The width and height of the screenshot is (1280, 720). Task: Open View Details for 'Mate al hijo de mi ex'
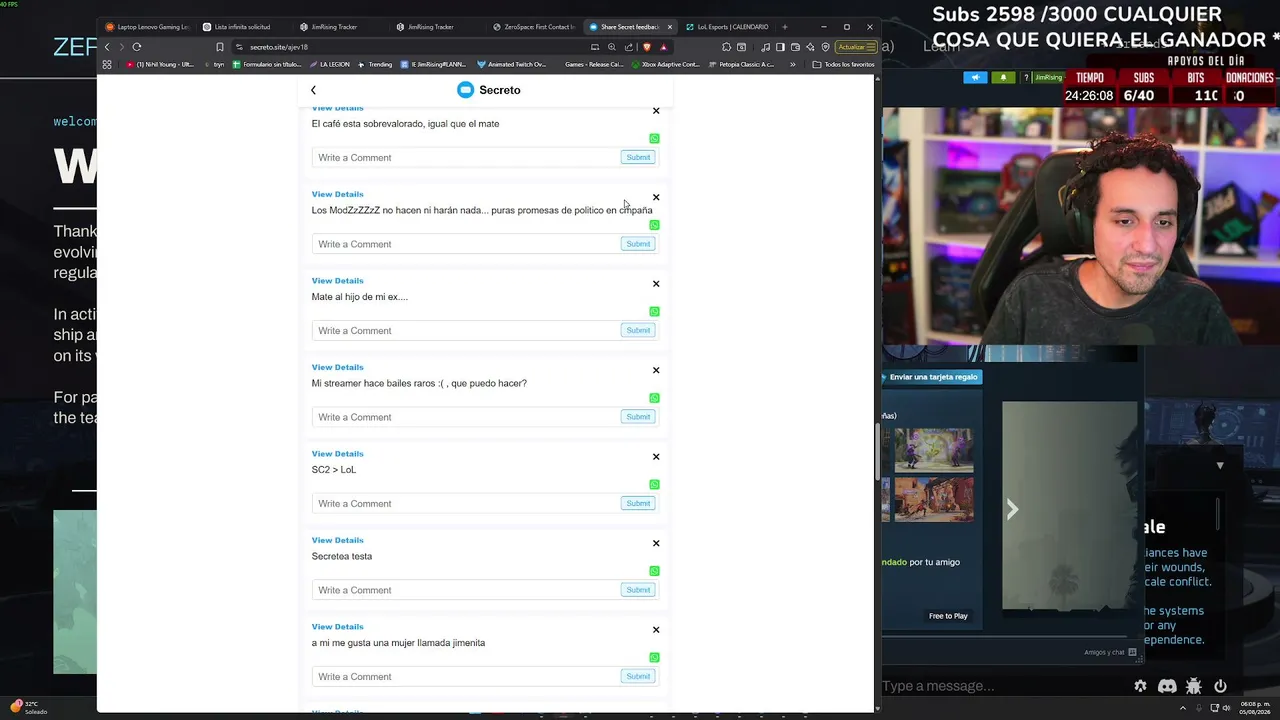(x=337, y=281)
